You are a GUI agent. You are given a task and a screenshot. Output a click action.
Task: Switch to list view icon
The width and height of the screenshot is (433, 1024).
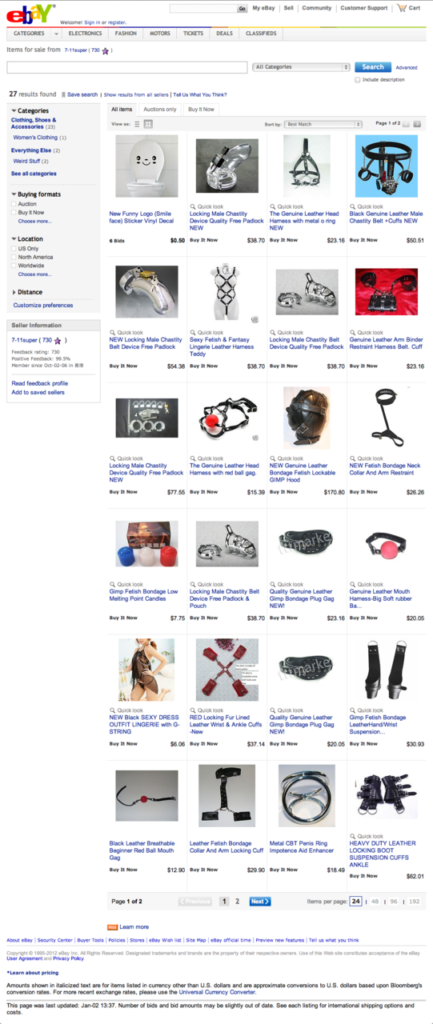pos(137,124)
